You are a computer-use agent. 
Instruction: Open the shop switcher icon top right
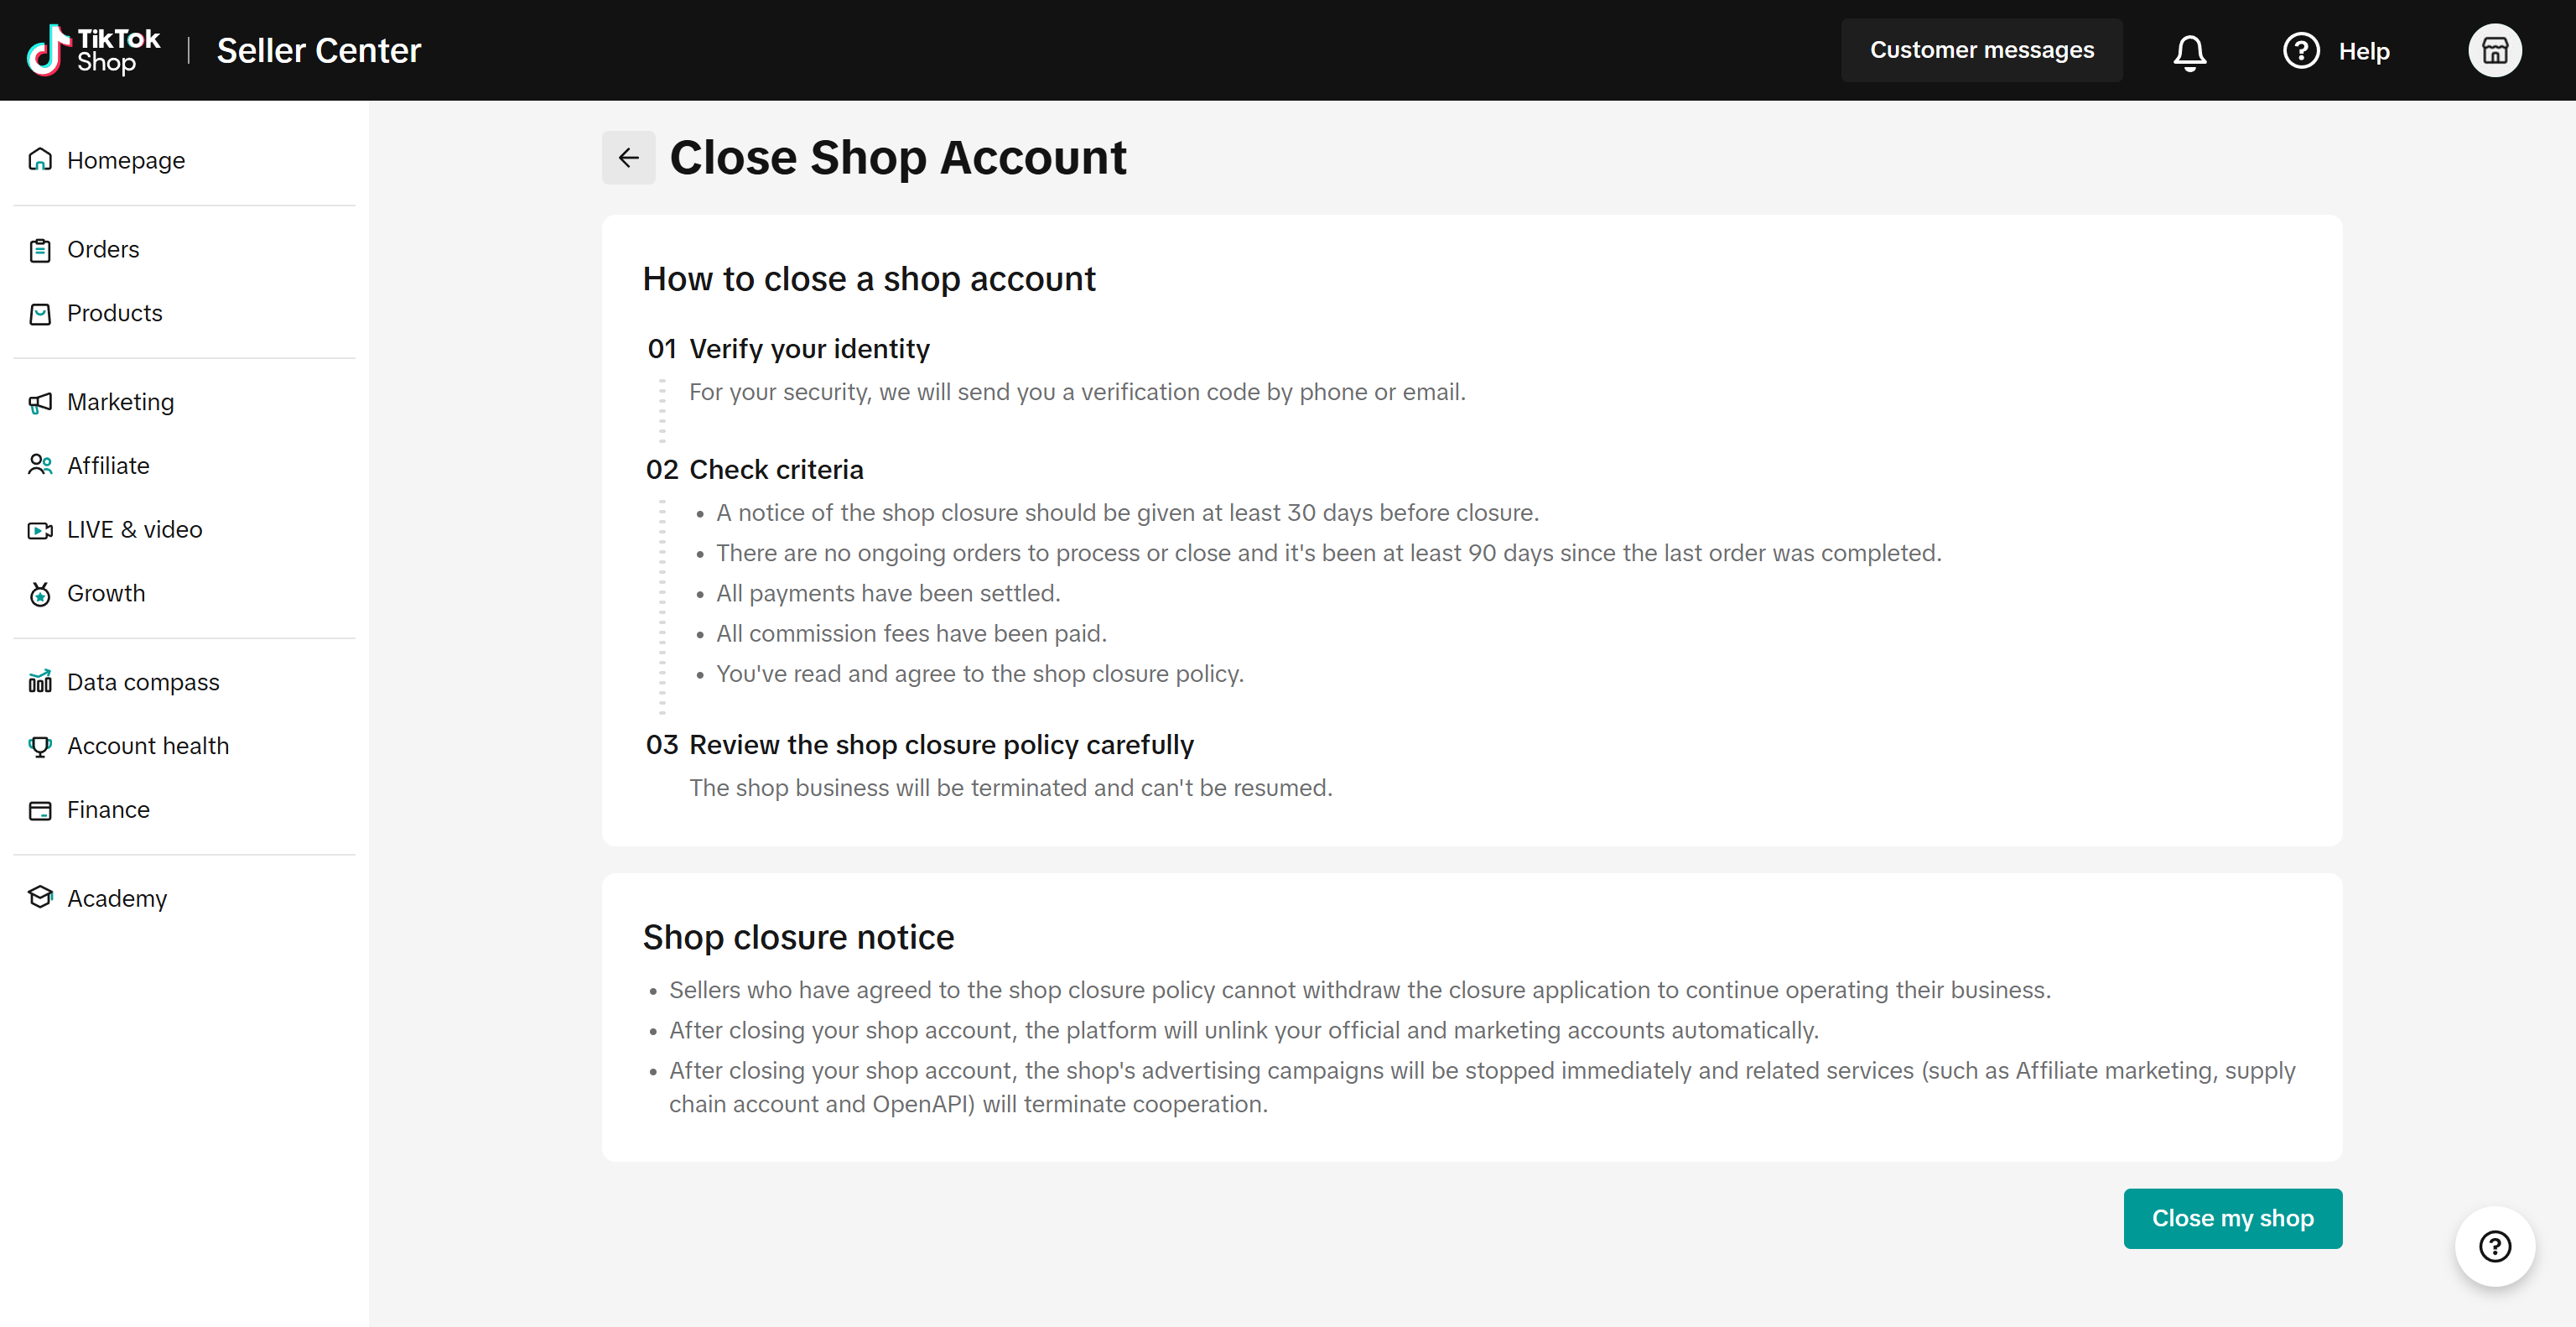(x=2495, y=50)
